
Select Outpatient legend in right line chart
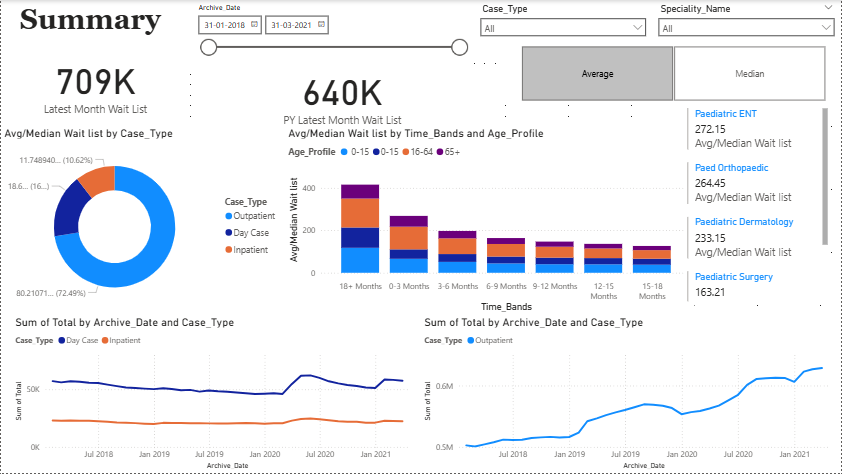[x=490, y=340]
